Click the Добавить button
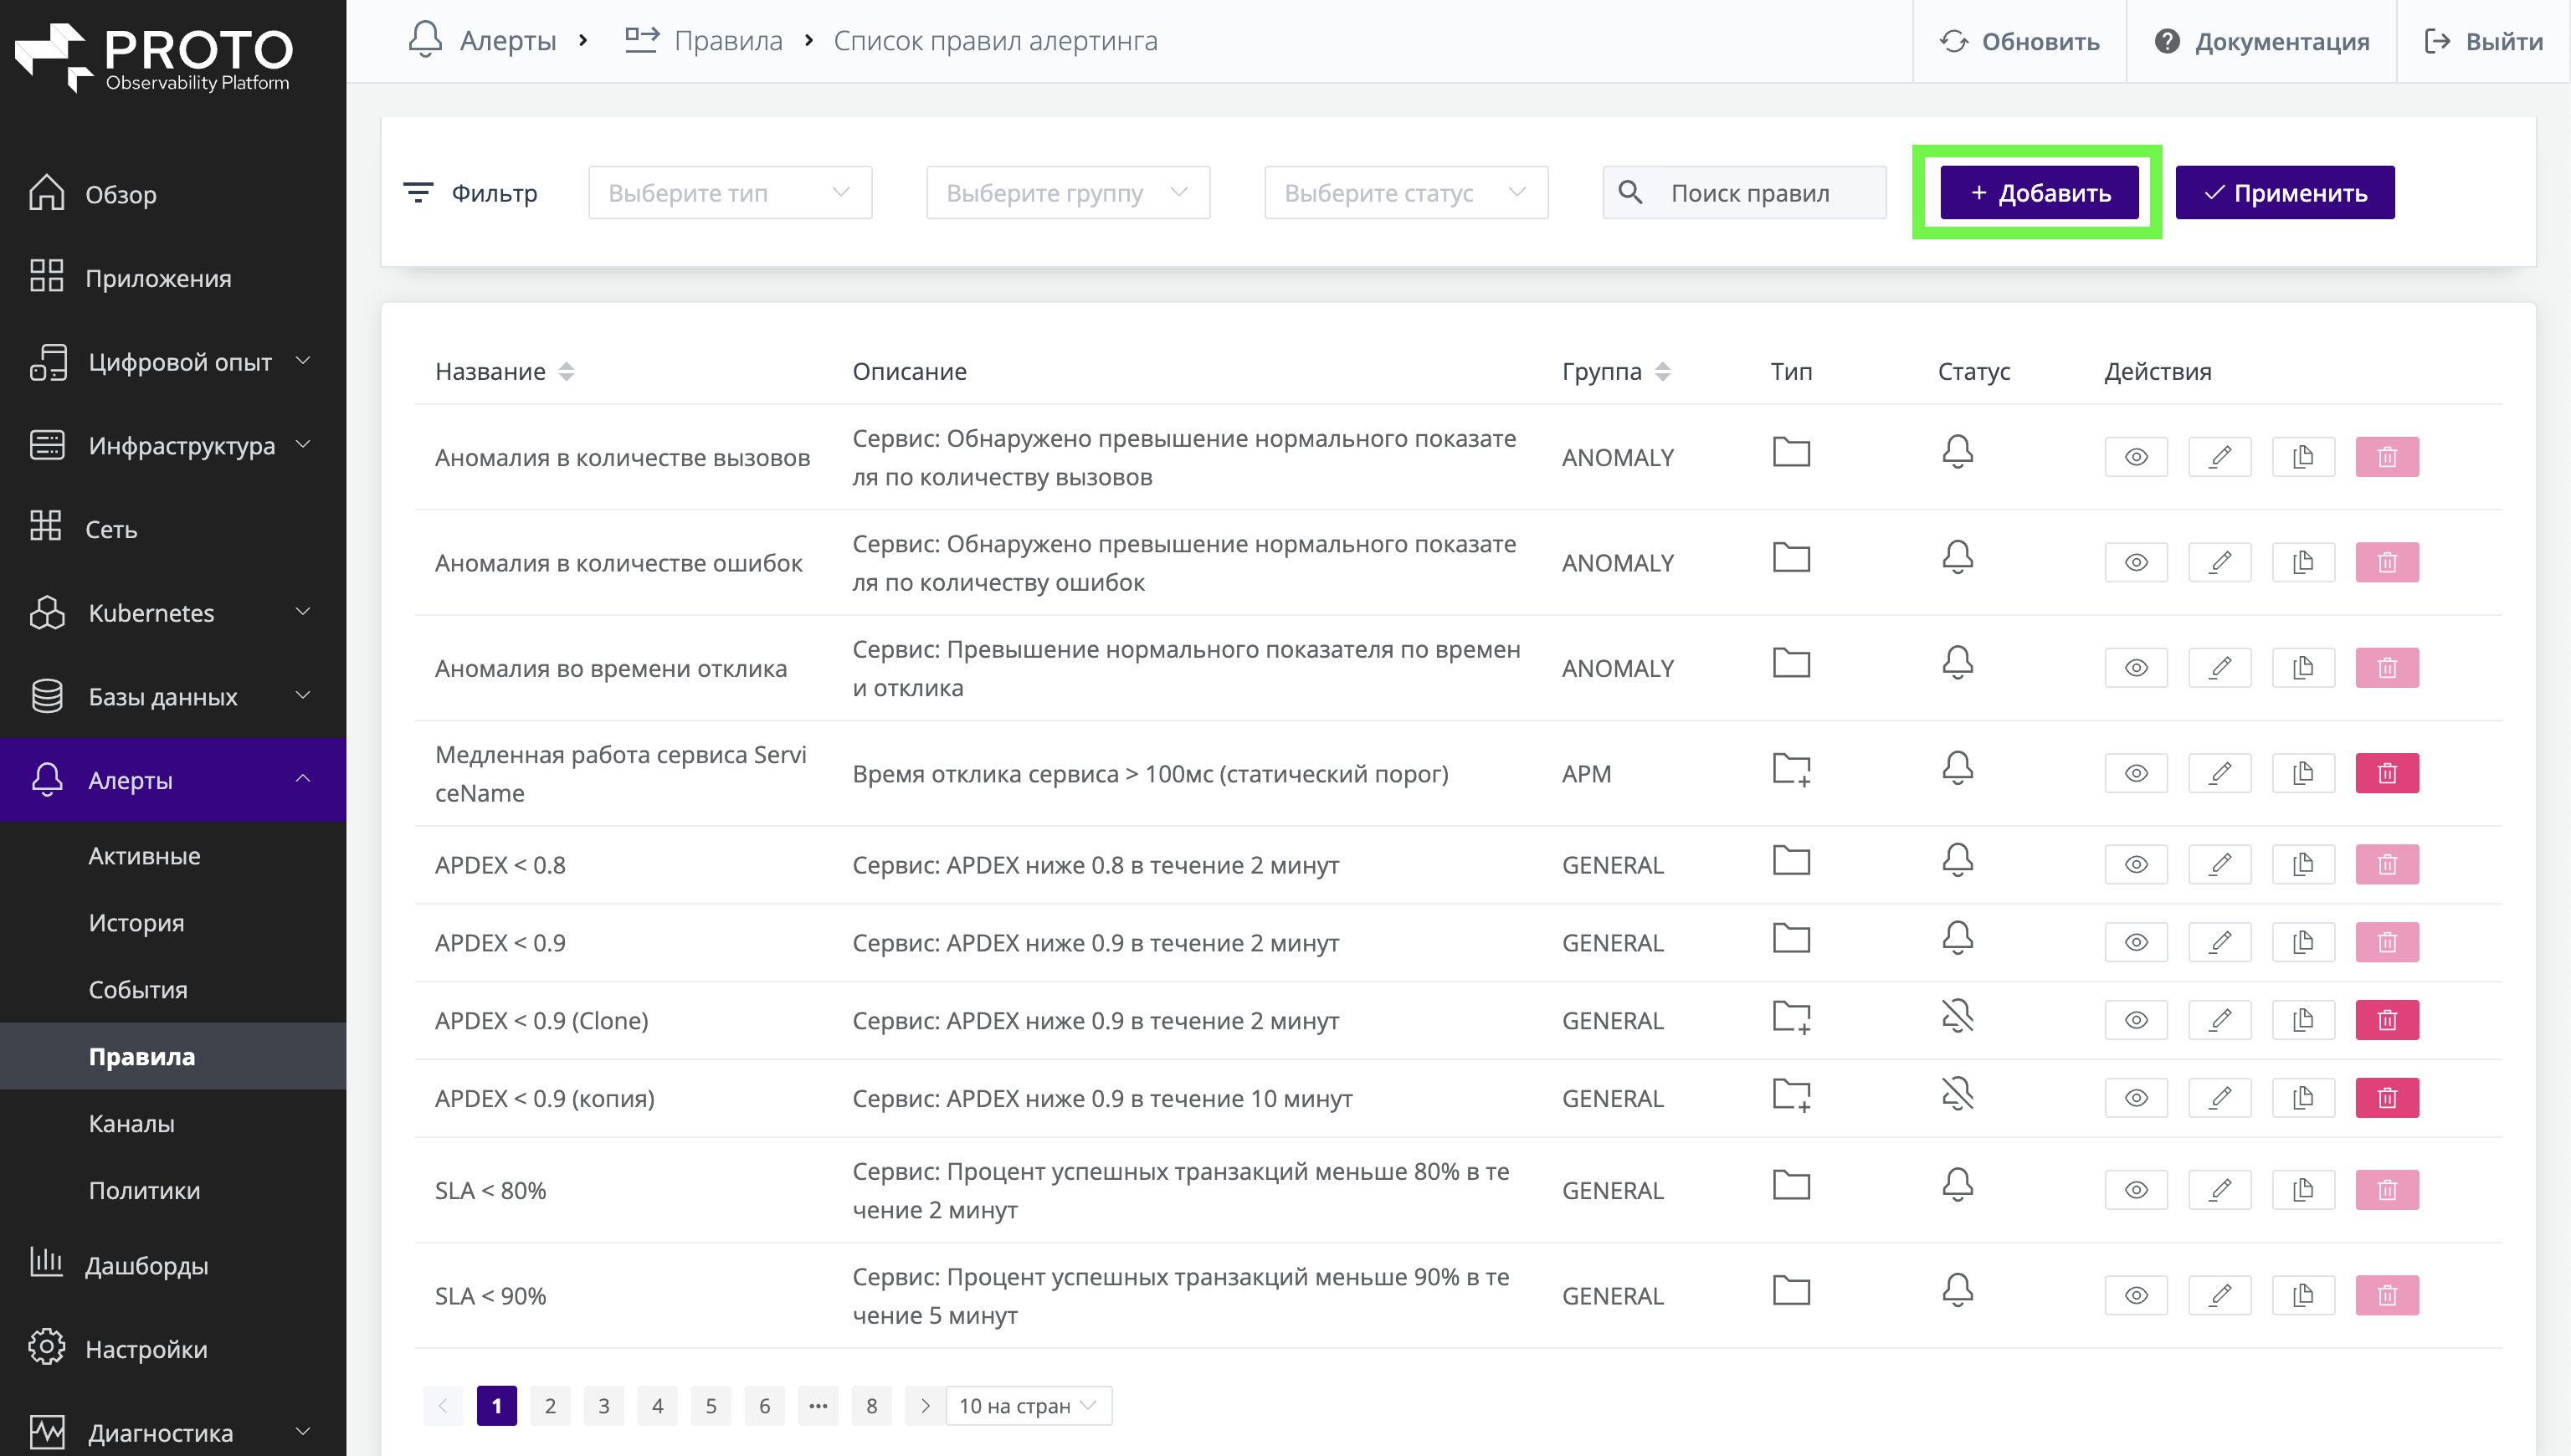Screen dimensions: 2571x1456 (2039, 192)
